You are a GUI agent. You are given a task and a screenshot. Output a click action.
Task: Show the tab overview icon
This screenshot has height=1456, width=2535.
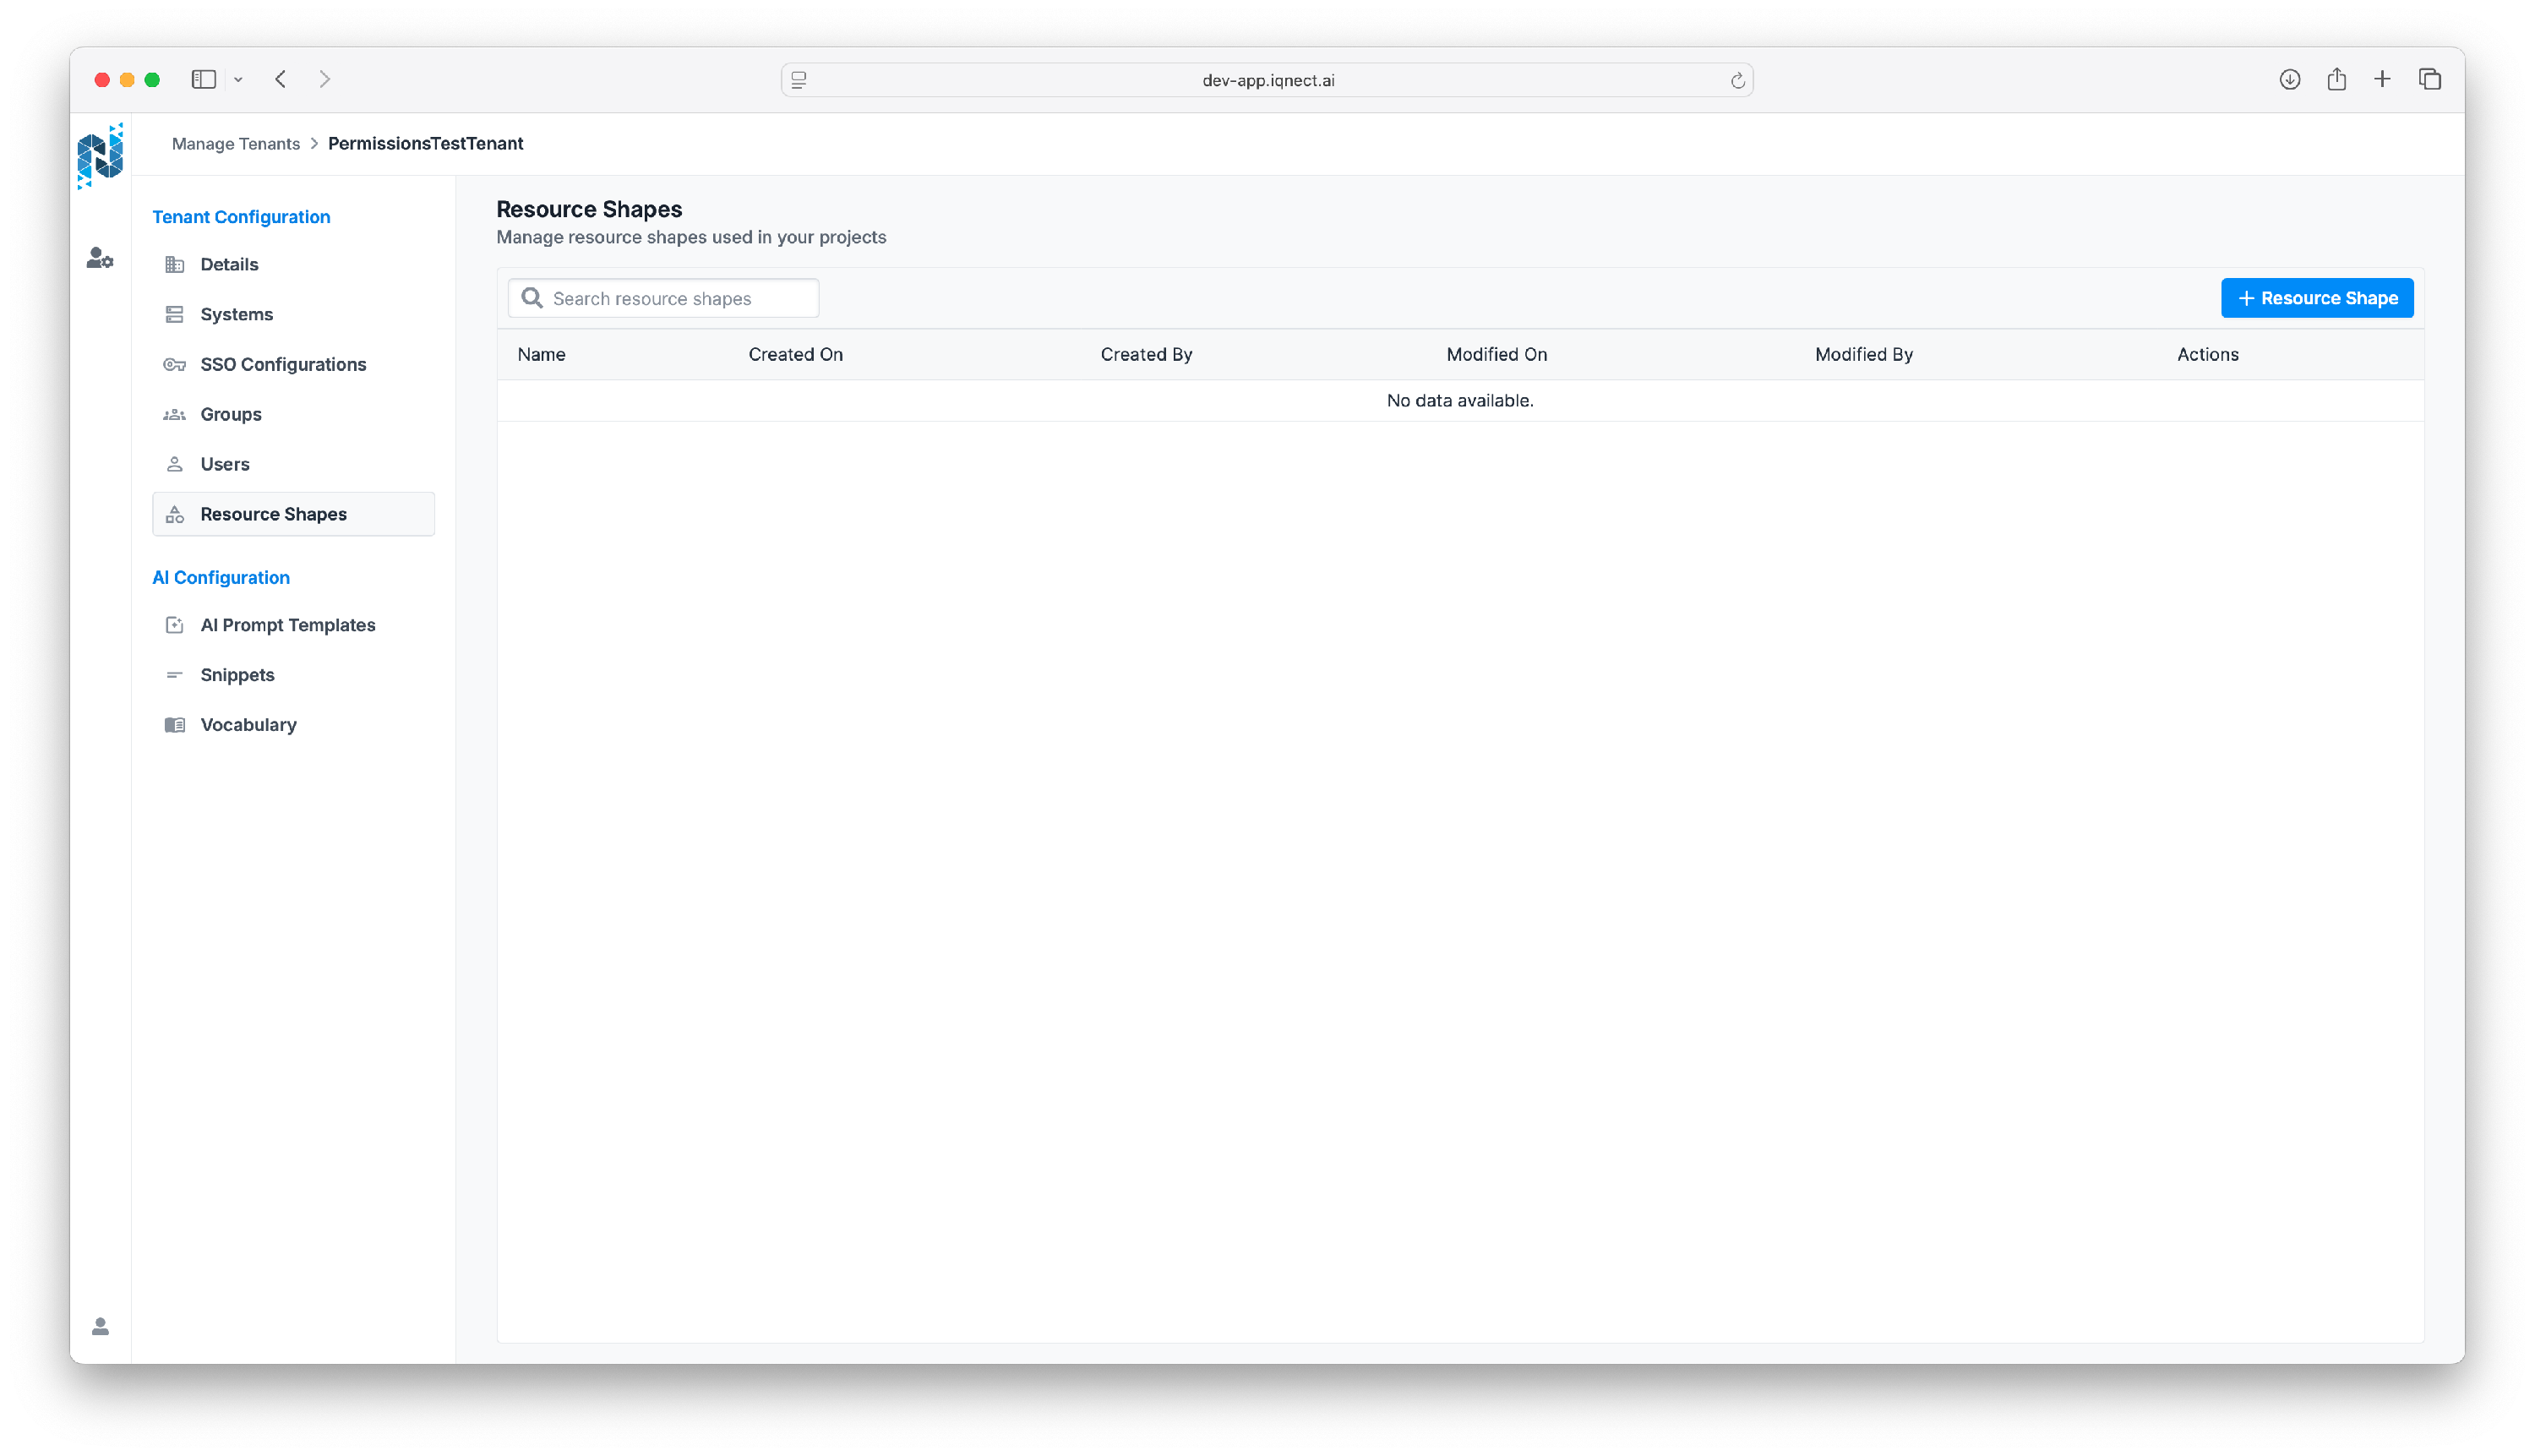[2429, 79]
